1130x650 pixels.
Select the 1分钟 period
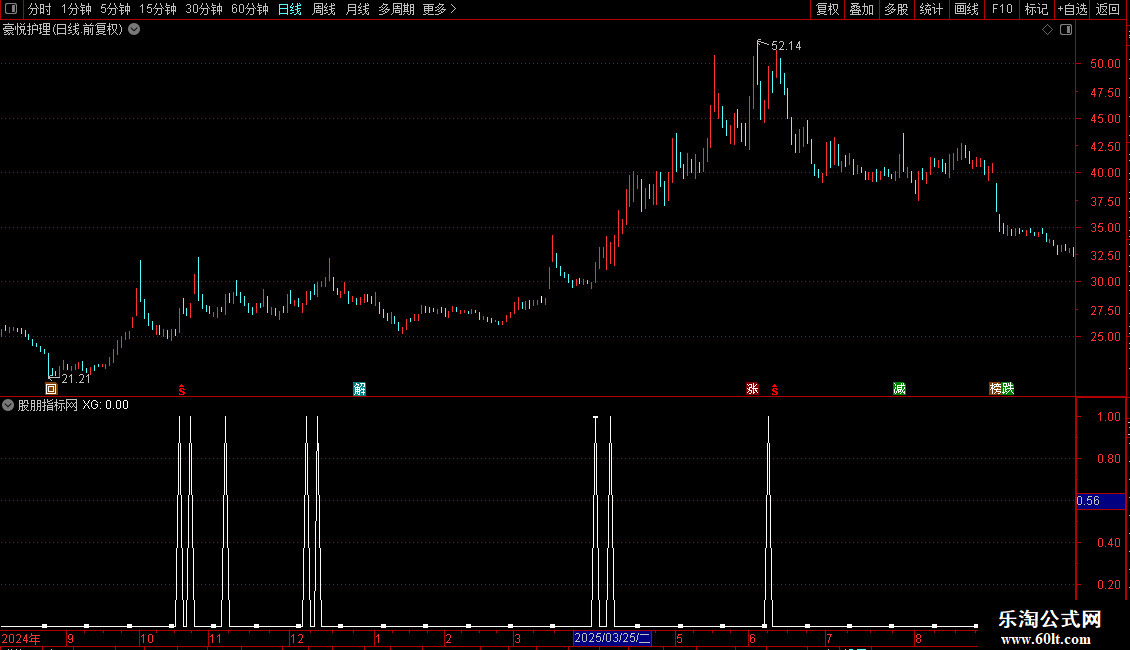(76, 9)
